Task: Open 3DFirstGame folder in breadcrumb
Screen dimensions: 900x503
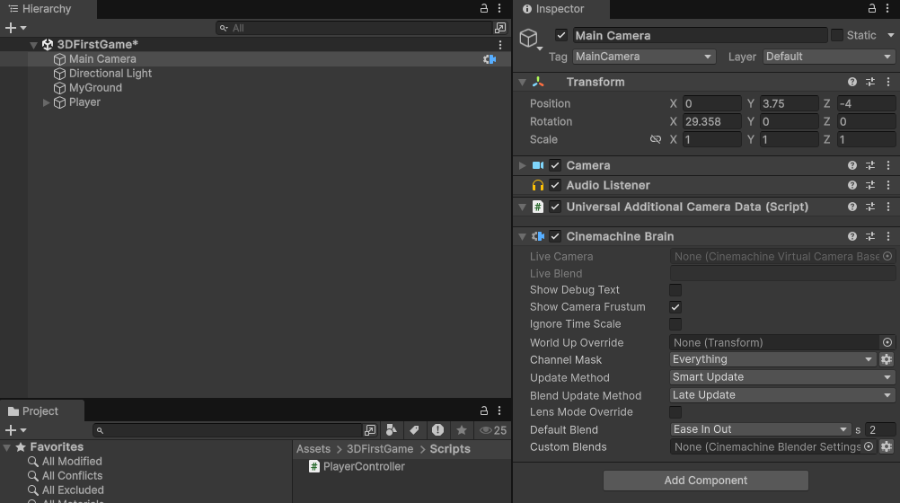Action: pos(380,449)
